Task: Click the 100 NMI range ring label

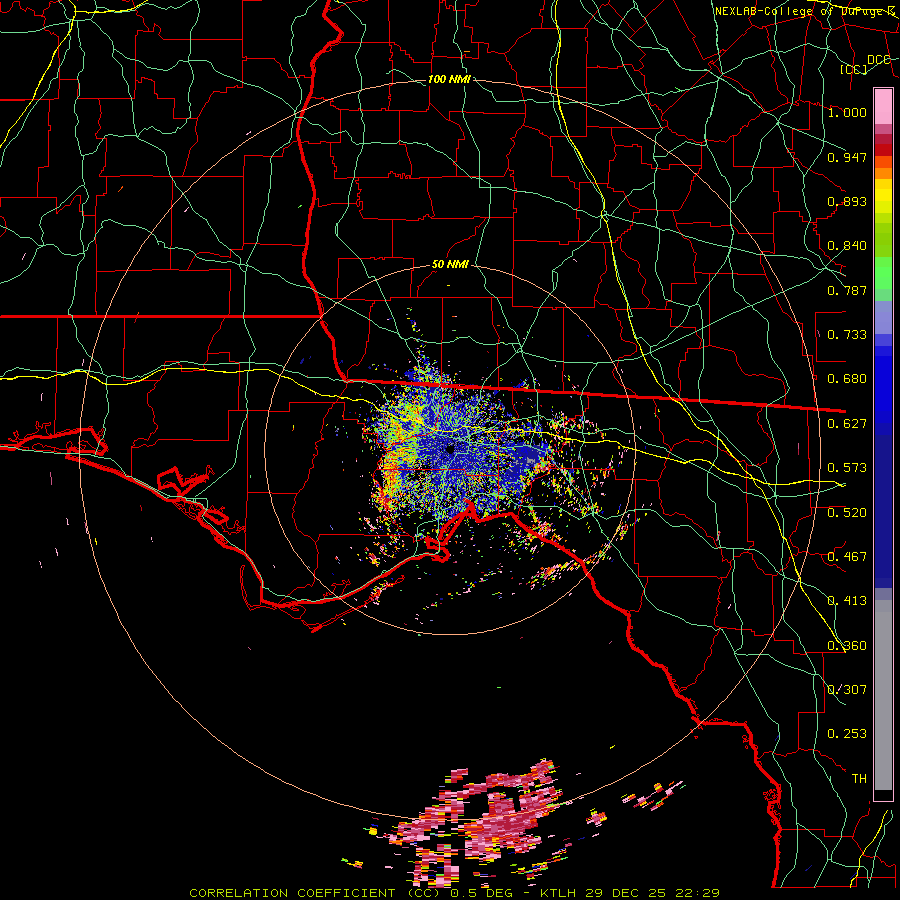Action: pos(449,79)
